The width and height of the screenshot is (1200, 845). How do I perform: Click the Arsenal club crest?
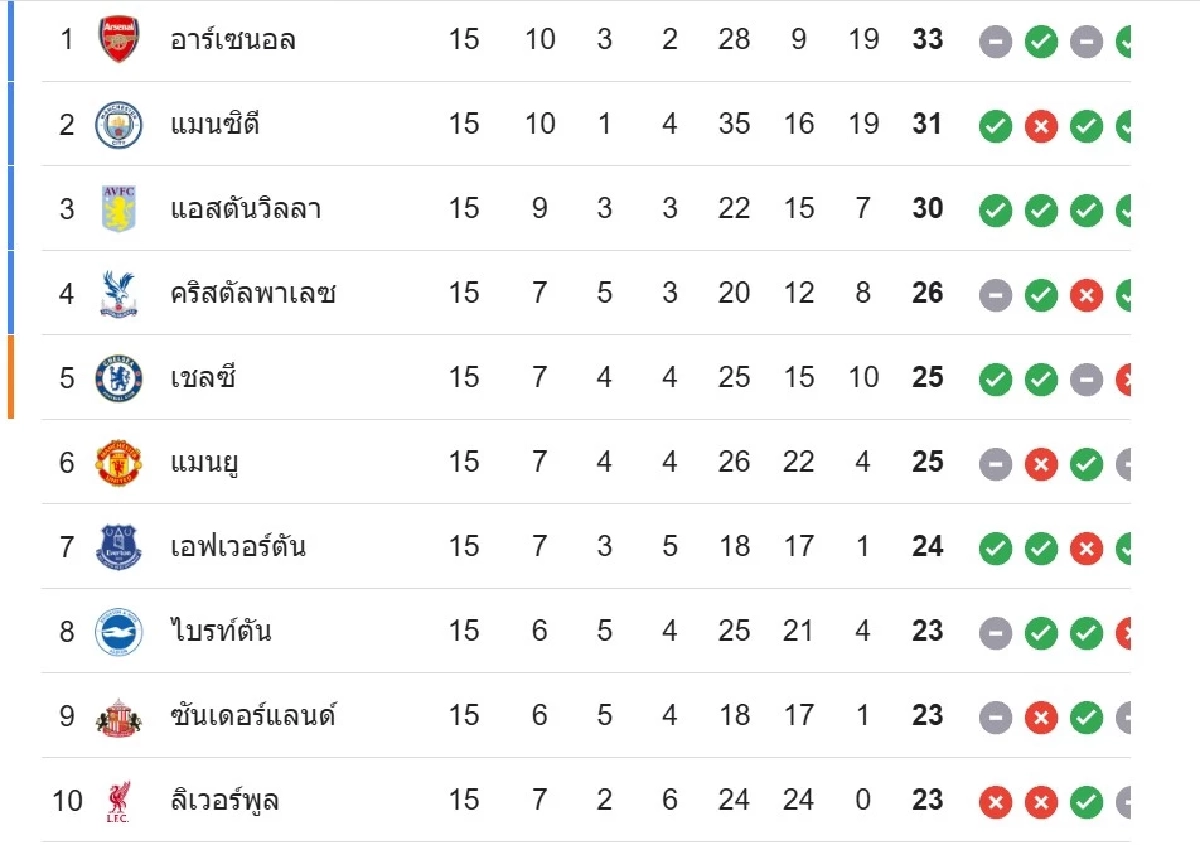(x=118, y=40)
